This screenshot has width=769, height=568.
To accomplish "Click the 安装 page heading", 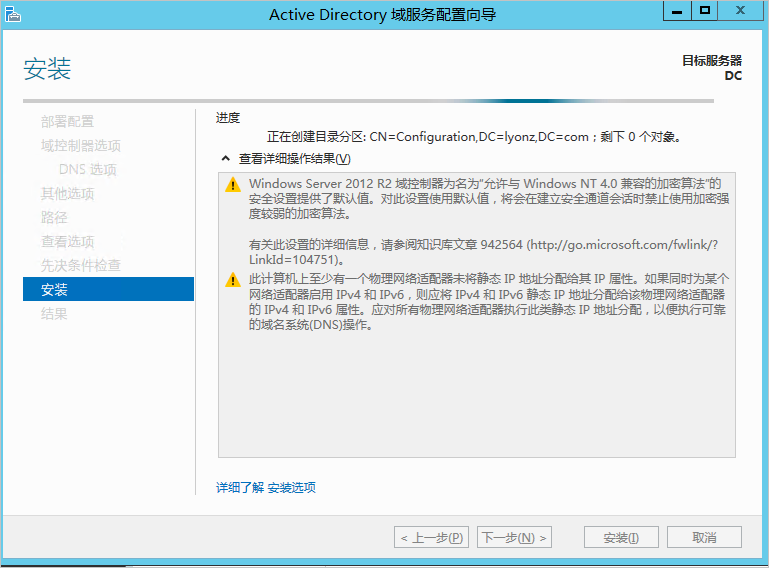I will (47, 69).
